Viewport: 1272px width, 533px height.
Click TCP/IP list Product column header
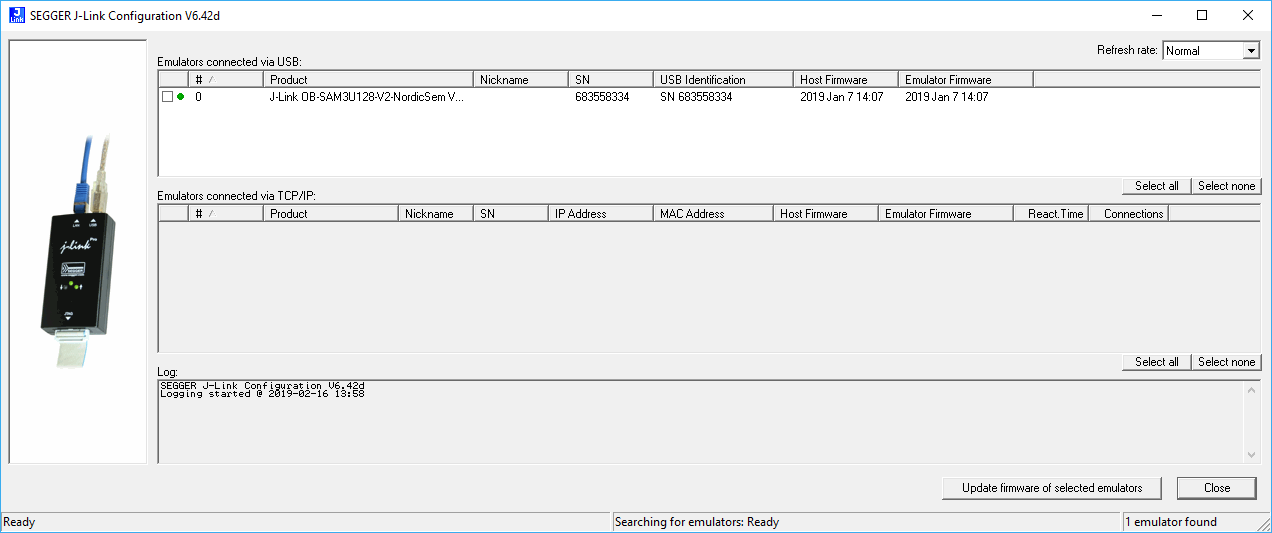(x=331, y=213)
